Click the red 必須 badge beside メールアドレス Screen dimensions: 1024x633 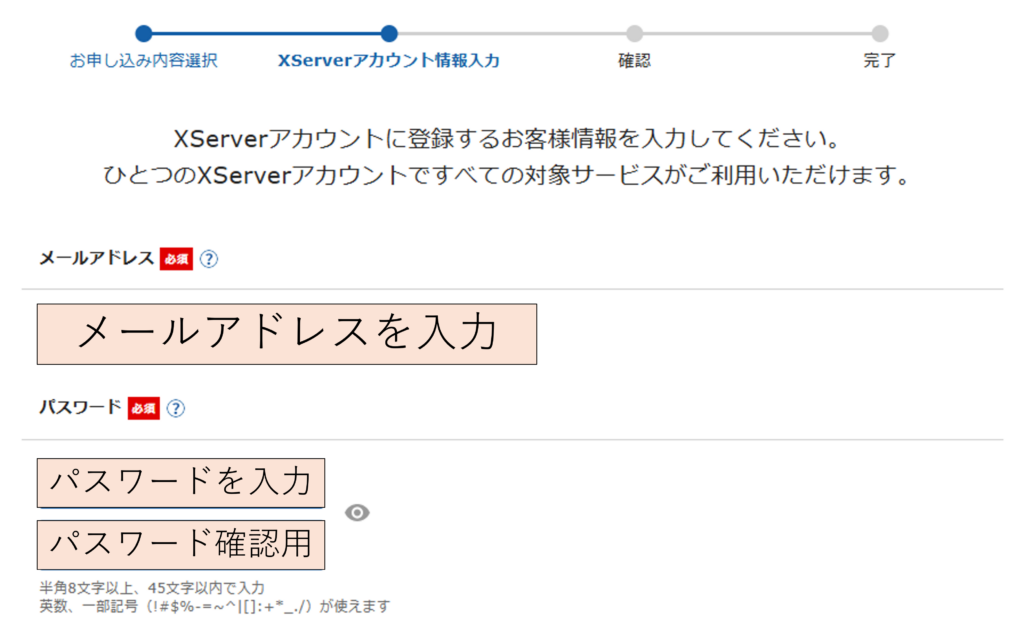pyautogui.click(x=176, y=259)
